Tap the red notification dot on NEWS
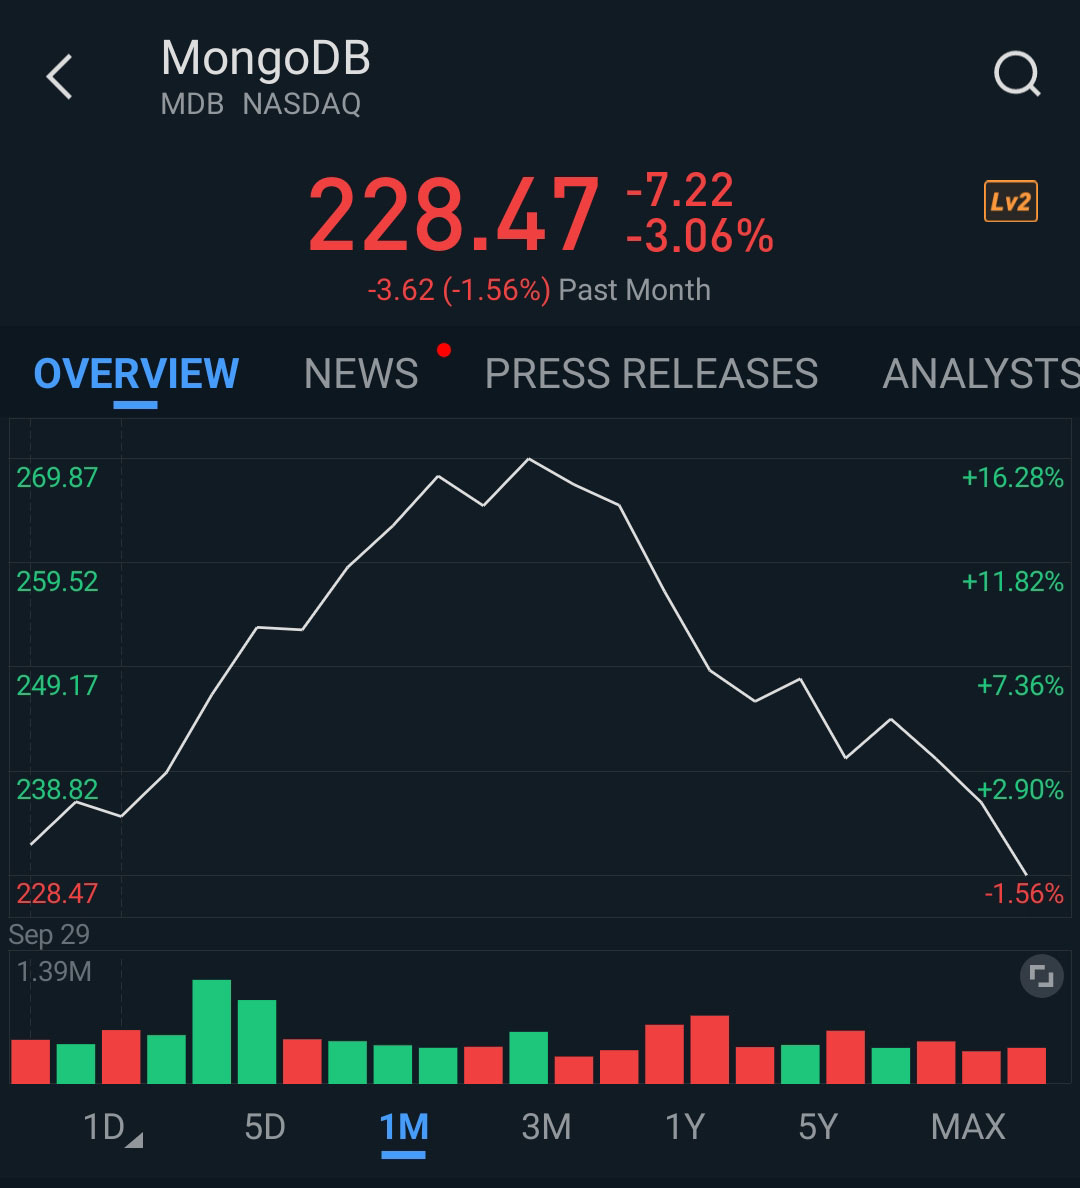1080x1188 pixels. click(x=444, y=350)
